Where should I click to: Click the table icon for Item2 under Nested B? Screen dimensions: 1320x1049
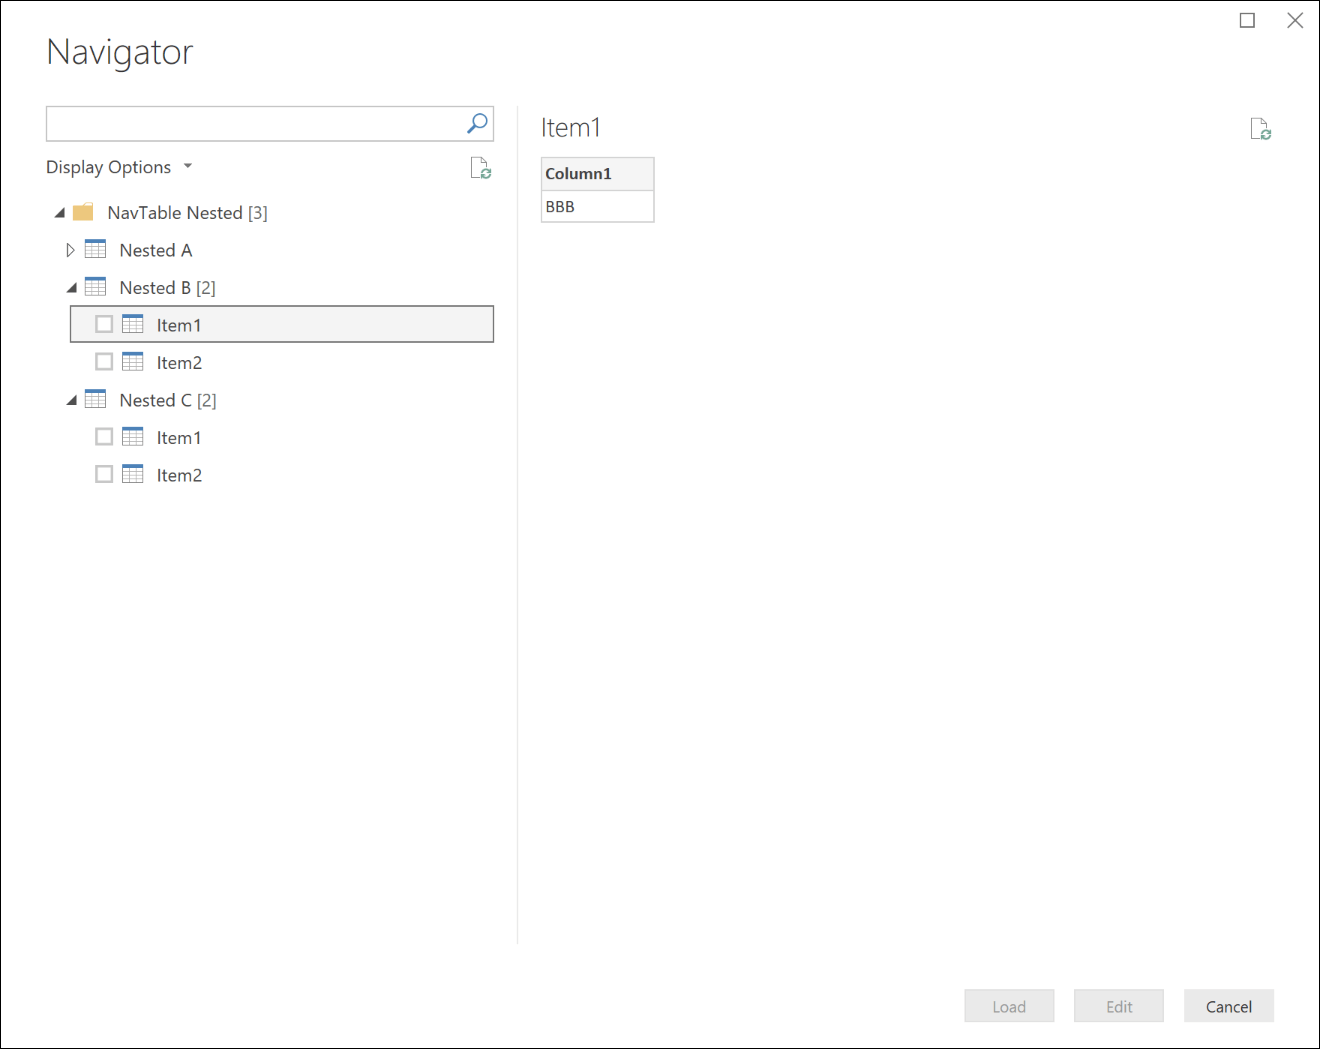[132, 361]
